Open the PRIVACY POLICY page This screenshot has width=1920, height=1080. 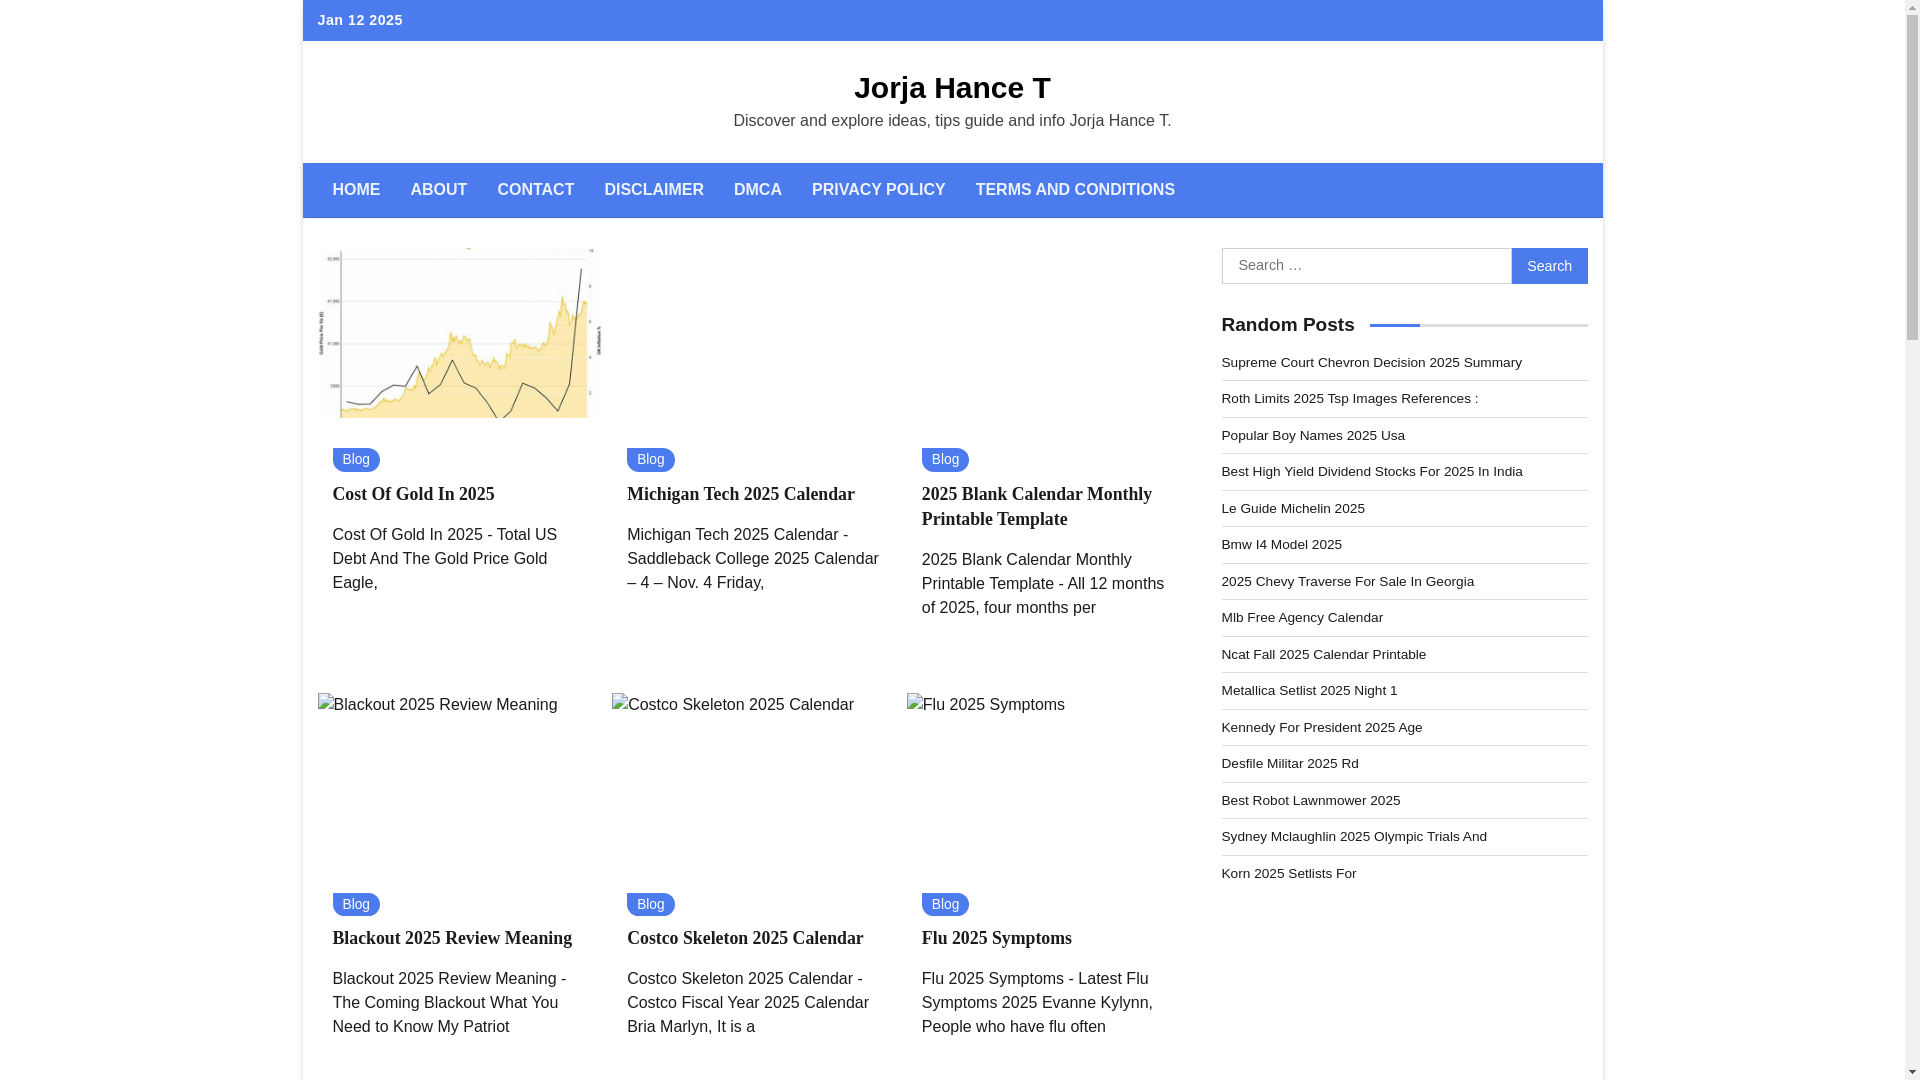(878, 190)
